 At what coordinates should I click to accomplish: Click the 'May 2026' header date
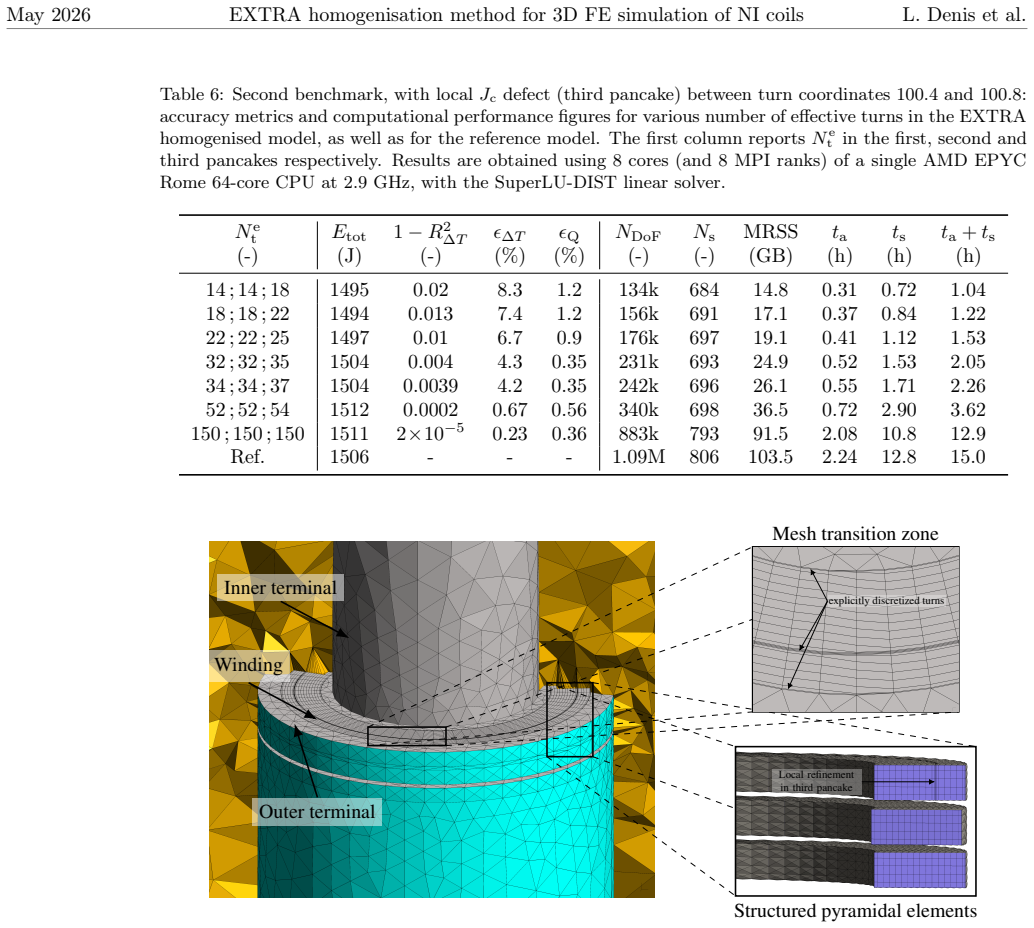[x=49, y=15]
